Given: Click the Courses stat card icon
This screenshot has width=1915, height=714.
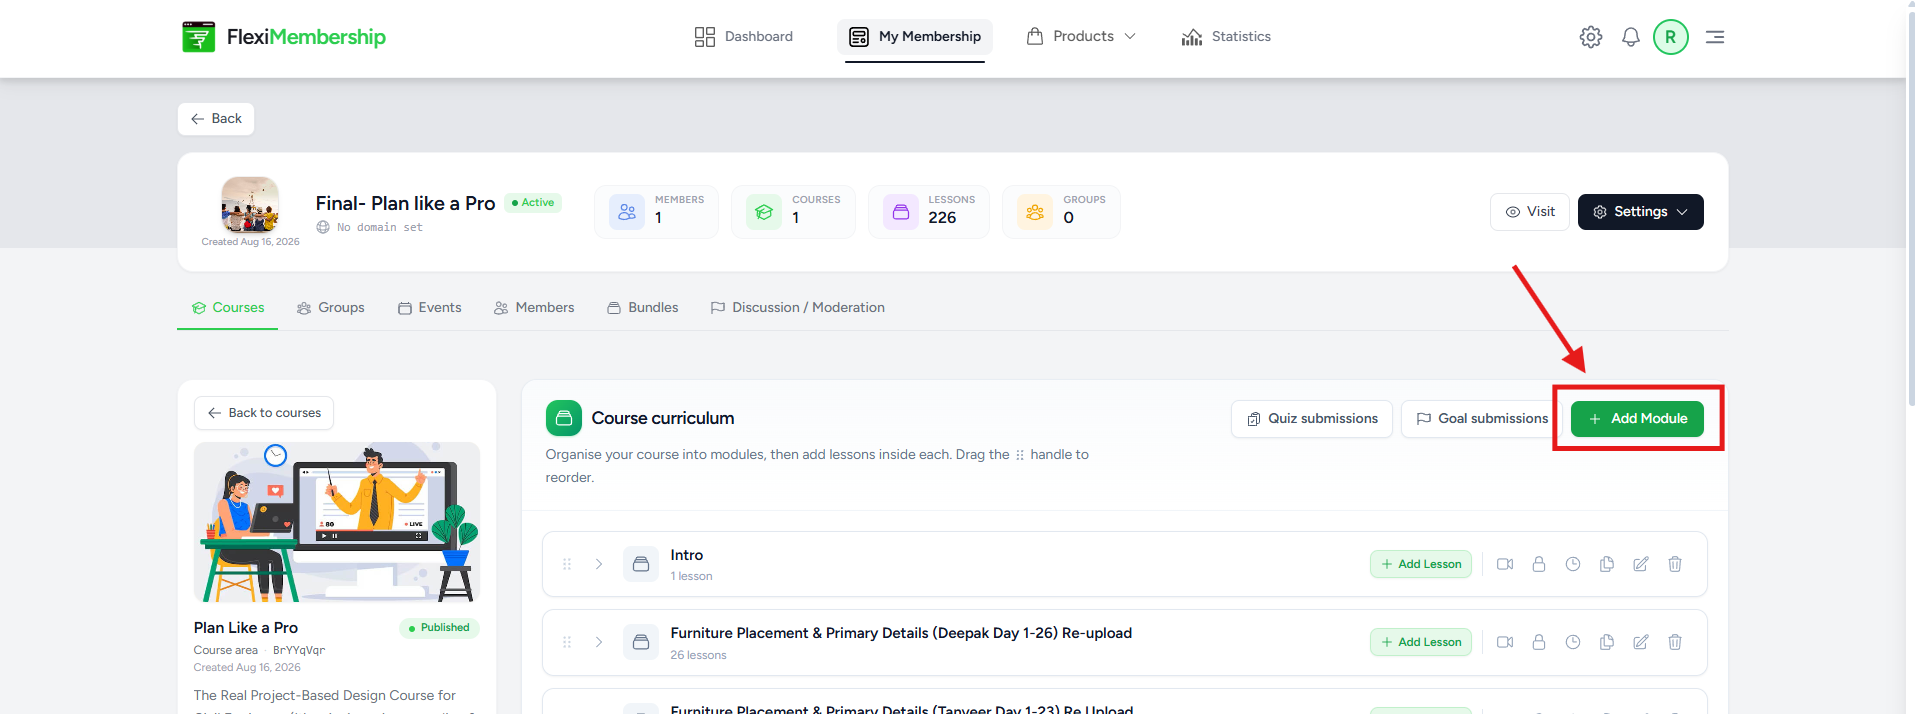Looking at the screenshot, I should pyautogui.click(x=764, y=212).
